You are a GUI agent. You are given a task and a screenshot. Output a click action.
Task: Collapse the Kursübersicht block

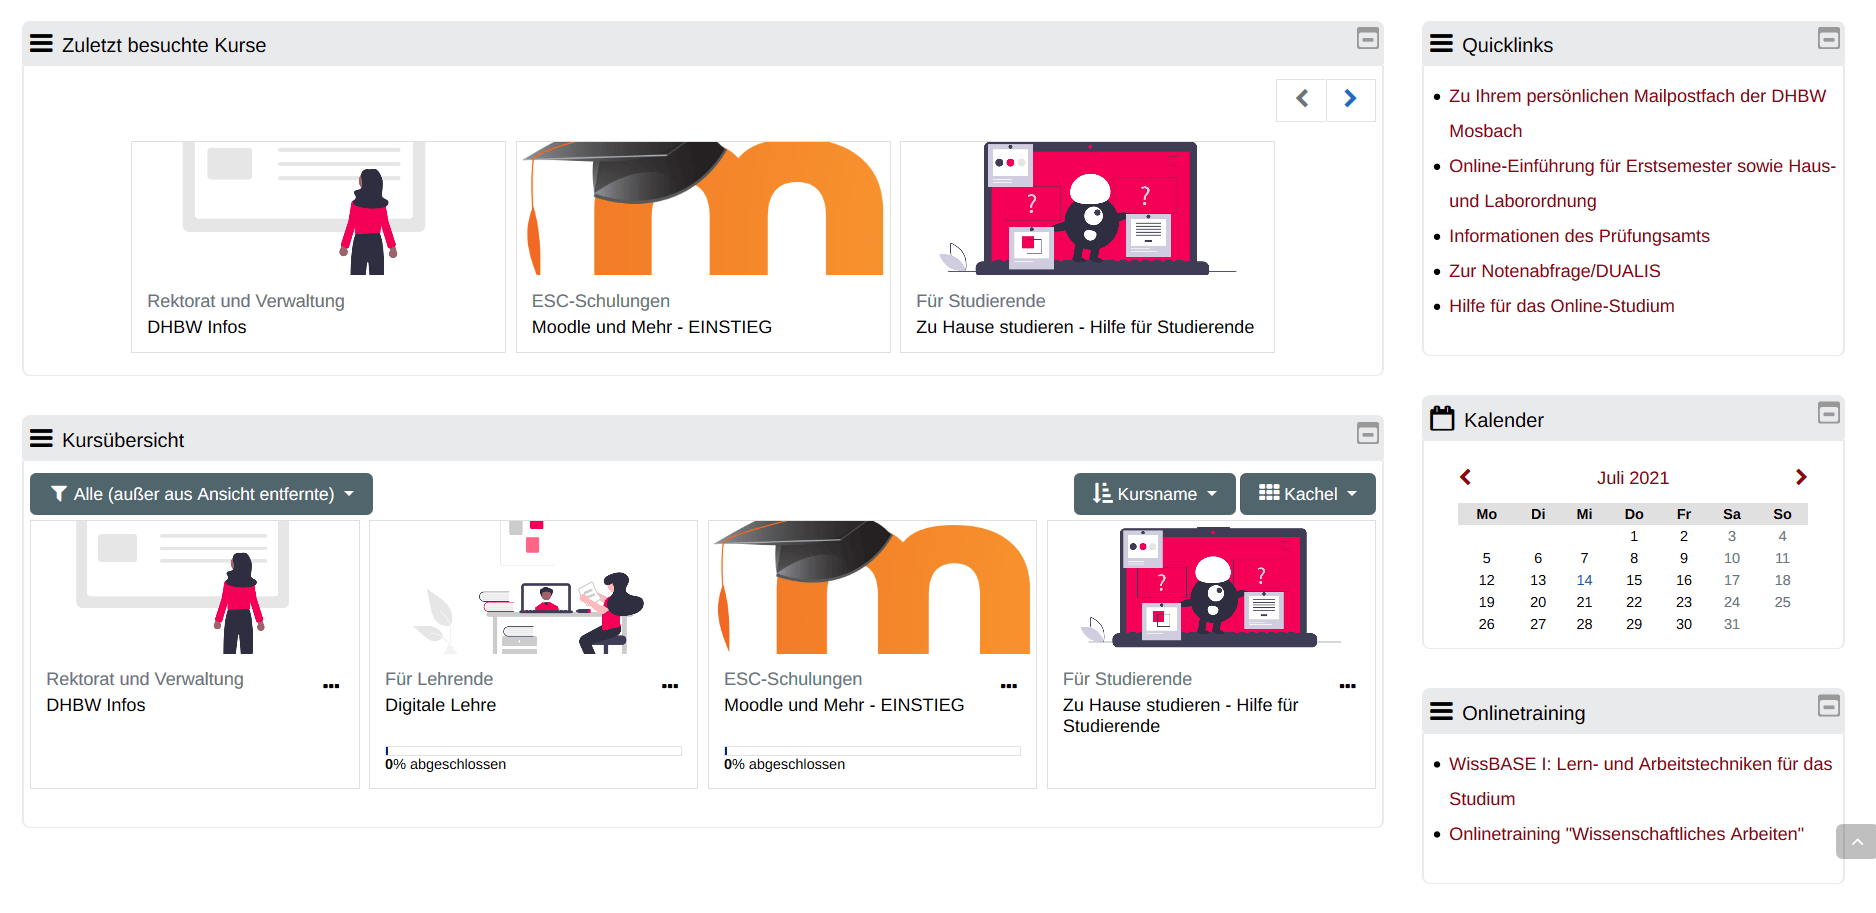click(x=1367, y=433)
